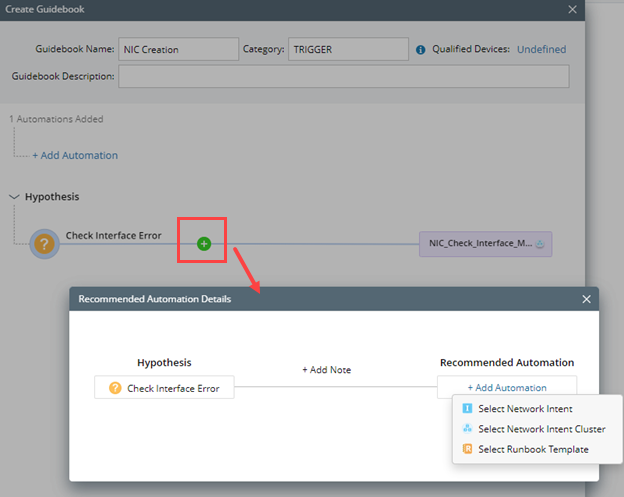The height and width of the screenshot is (497, 624).
Task: Click the icon on NIC_Check_Interface_M node
Action: pyautogui.click(x=540, y=243)
